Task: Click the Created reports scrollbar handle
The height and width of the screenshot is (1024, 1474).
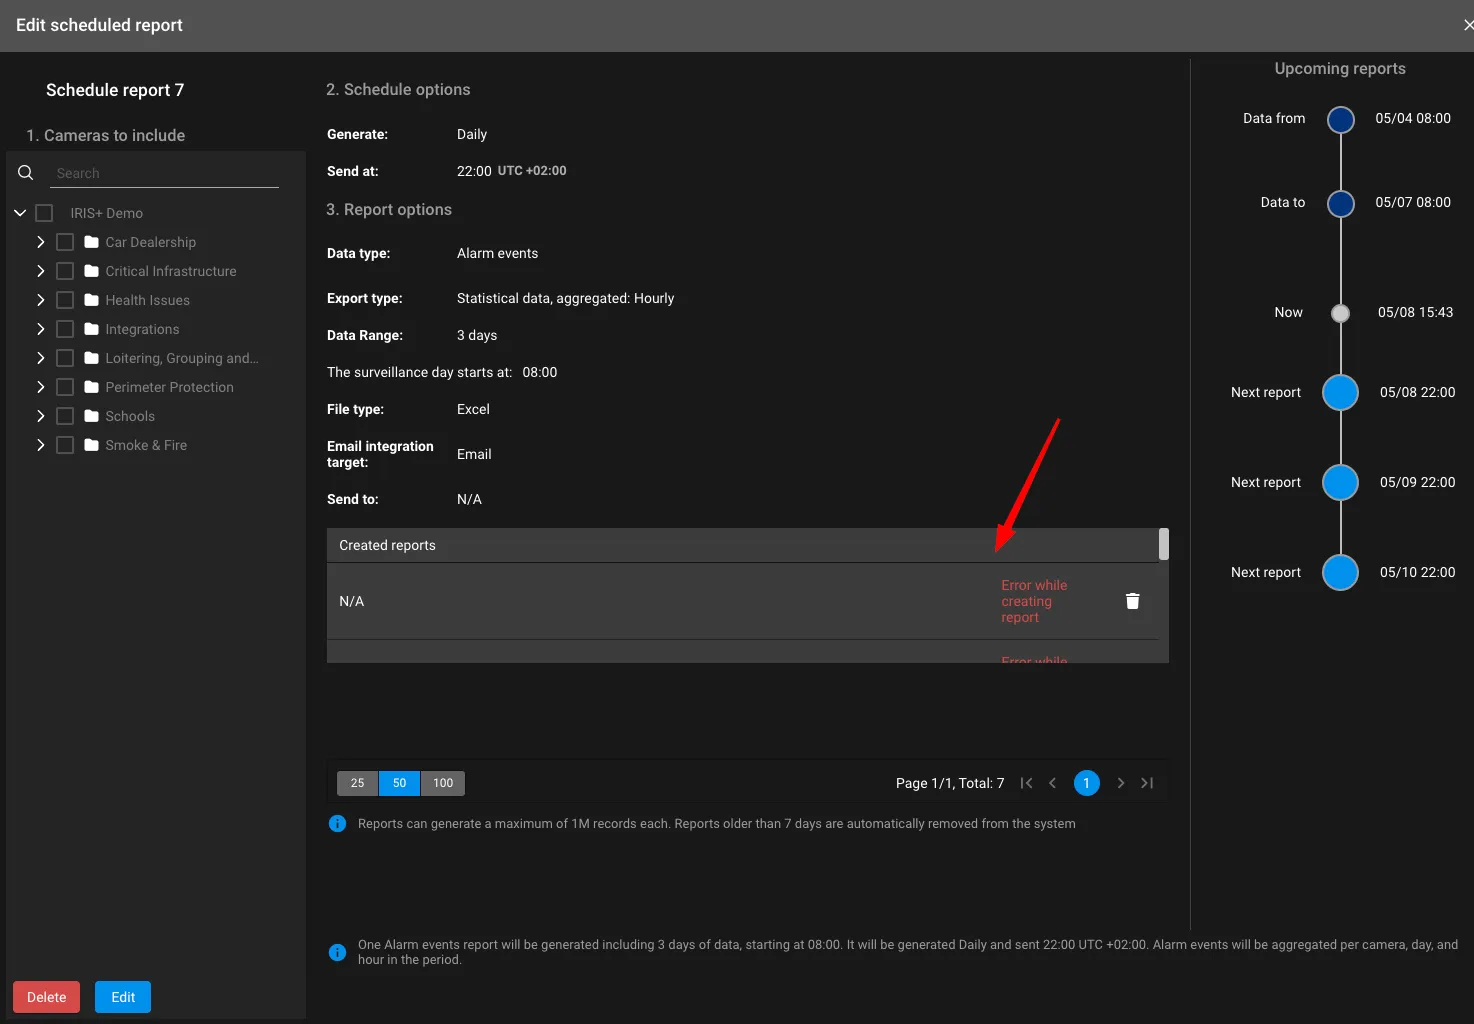Action: (x=1164, y=544)
